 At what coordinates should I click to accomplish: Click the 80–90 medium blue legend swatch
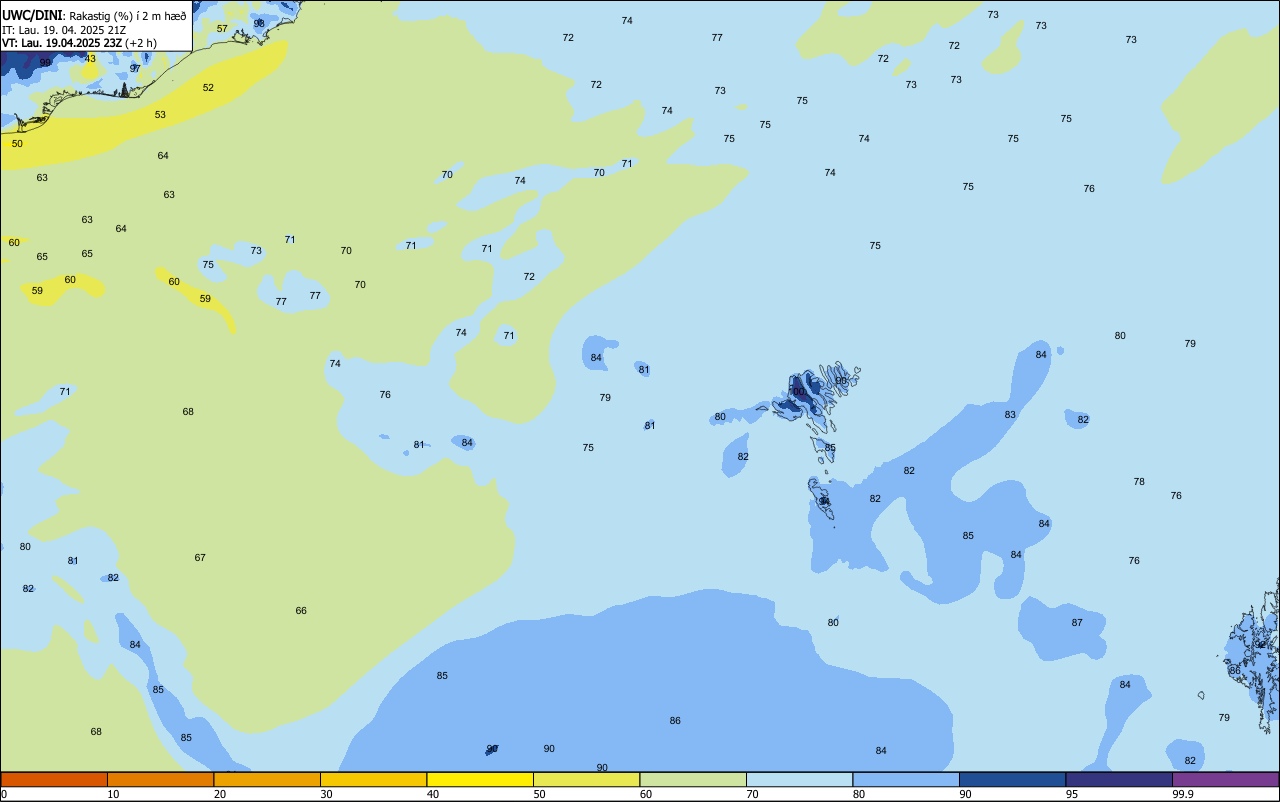coord(906,779)
